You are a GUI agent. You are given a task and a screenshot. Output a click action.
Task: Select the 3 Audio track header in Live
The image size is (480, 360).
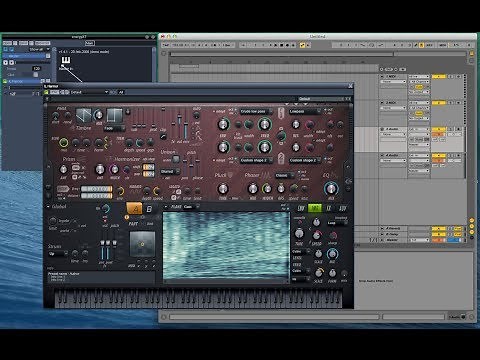click(393, 129)
